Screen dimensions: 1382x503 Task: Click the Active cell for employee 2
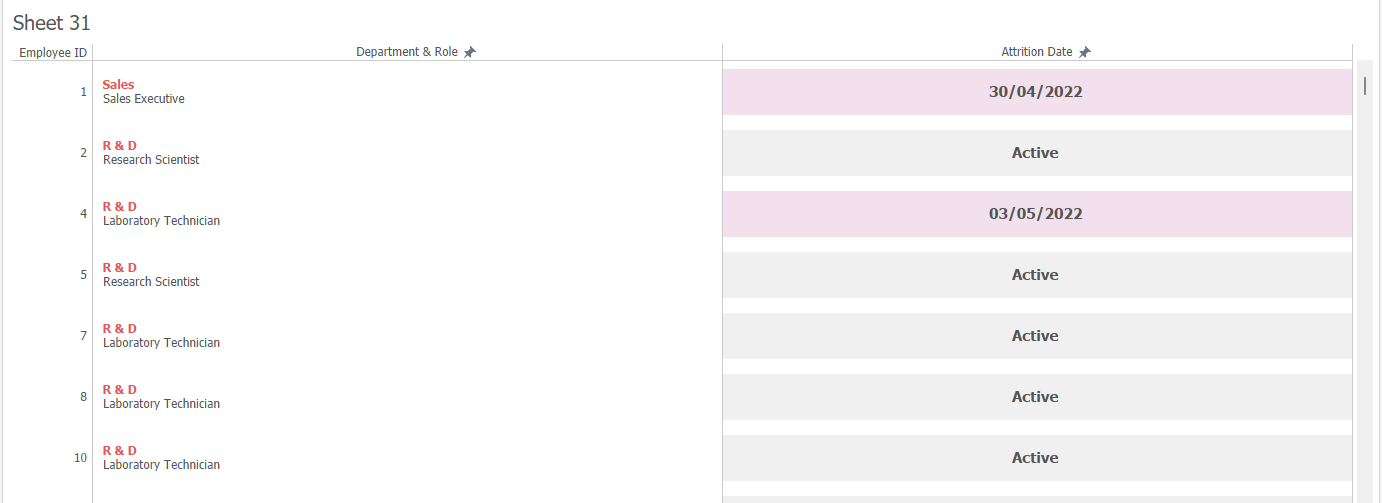click(1035, 153)
